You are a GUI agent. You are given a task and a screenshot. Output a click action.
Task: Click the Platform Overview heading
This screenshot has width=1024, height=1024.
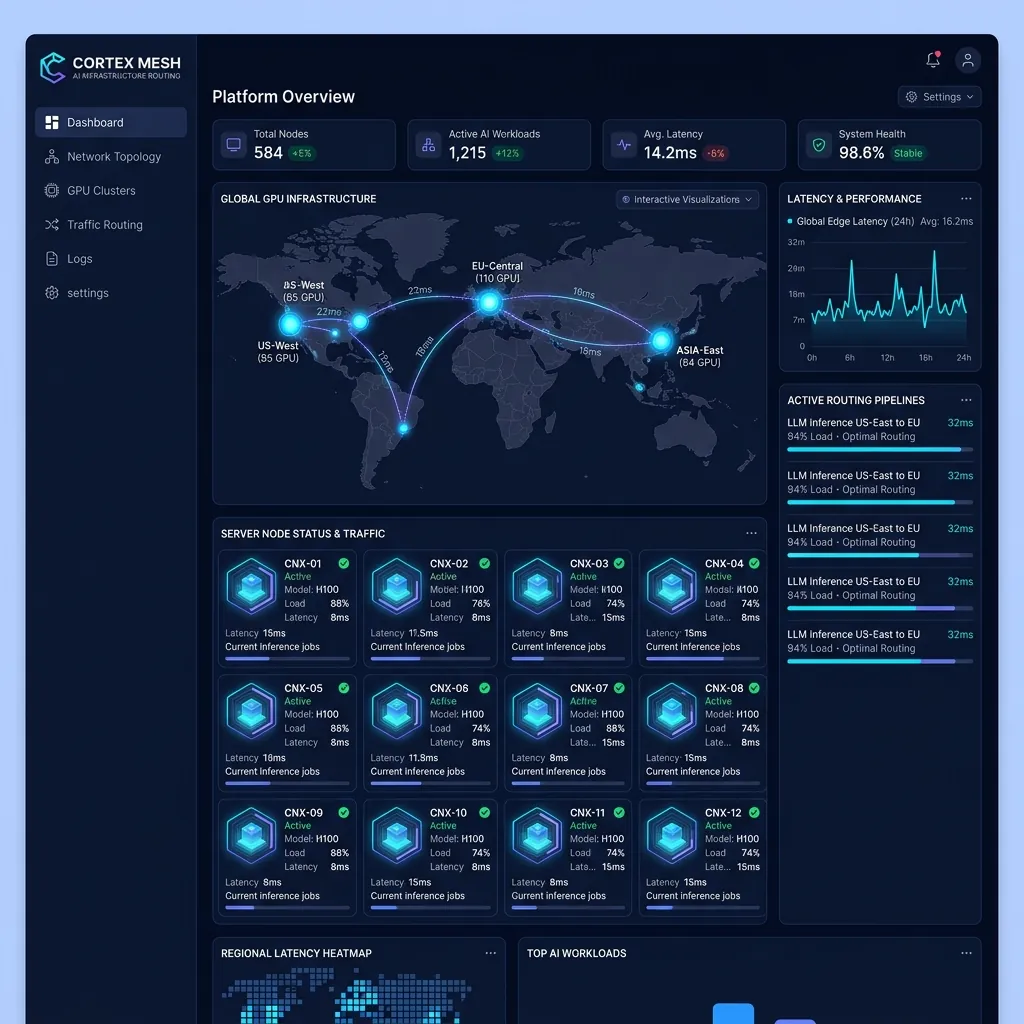[283, 97]
